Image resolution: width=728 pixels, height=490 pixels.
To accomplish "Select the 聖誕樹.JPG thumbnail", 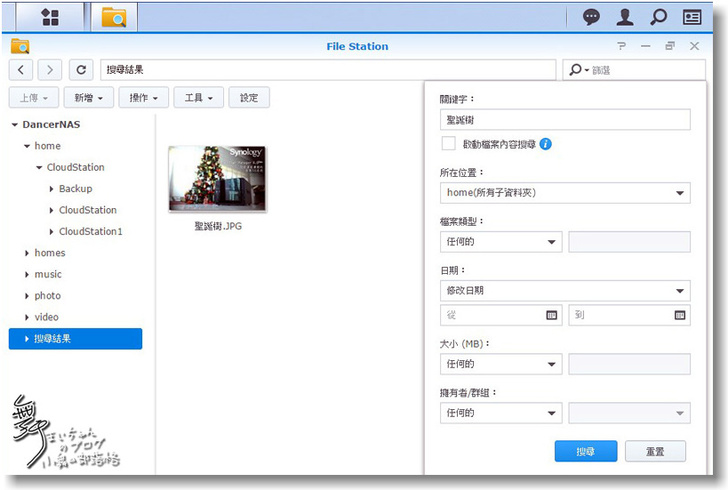I will coord(217,179).
